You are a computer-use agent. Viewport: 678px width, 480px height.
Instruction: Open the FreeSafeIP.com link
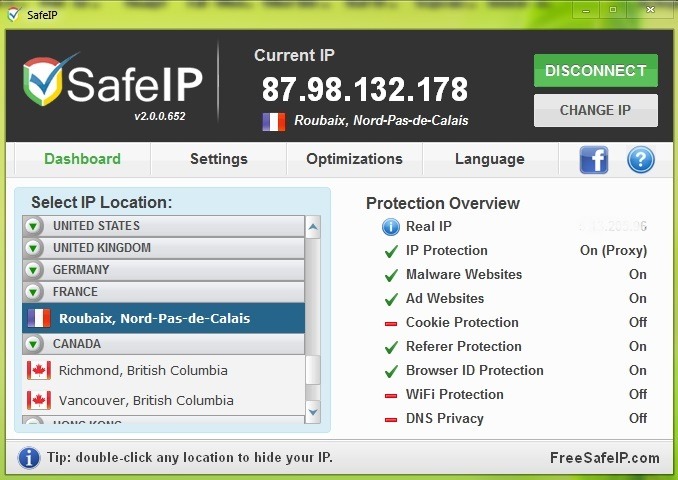click(x=604, y=458)
